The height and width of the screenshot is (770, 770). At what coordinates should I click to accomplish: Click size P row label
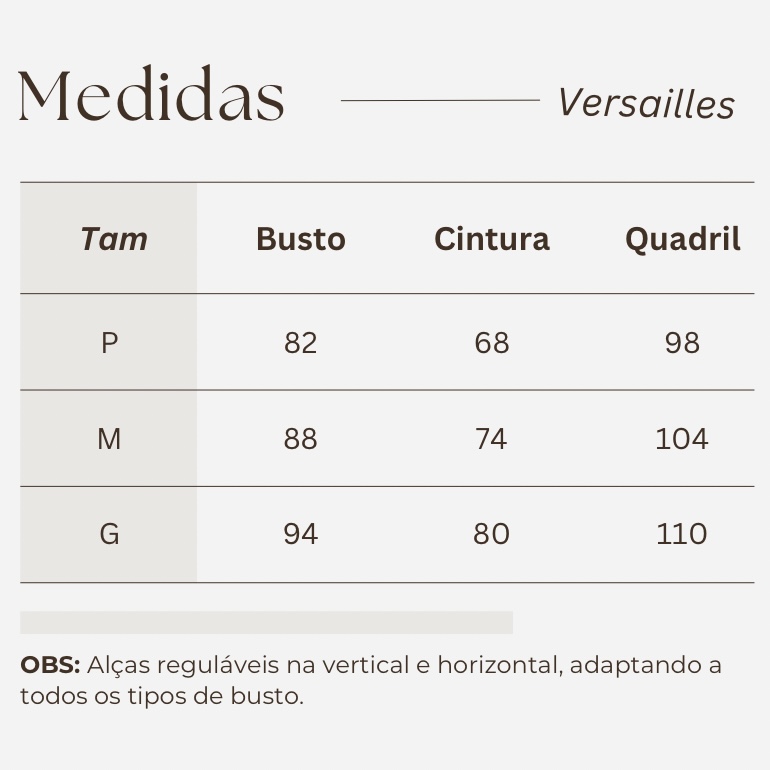(x=109, y=343)
